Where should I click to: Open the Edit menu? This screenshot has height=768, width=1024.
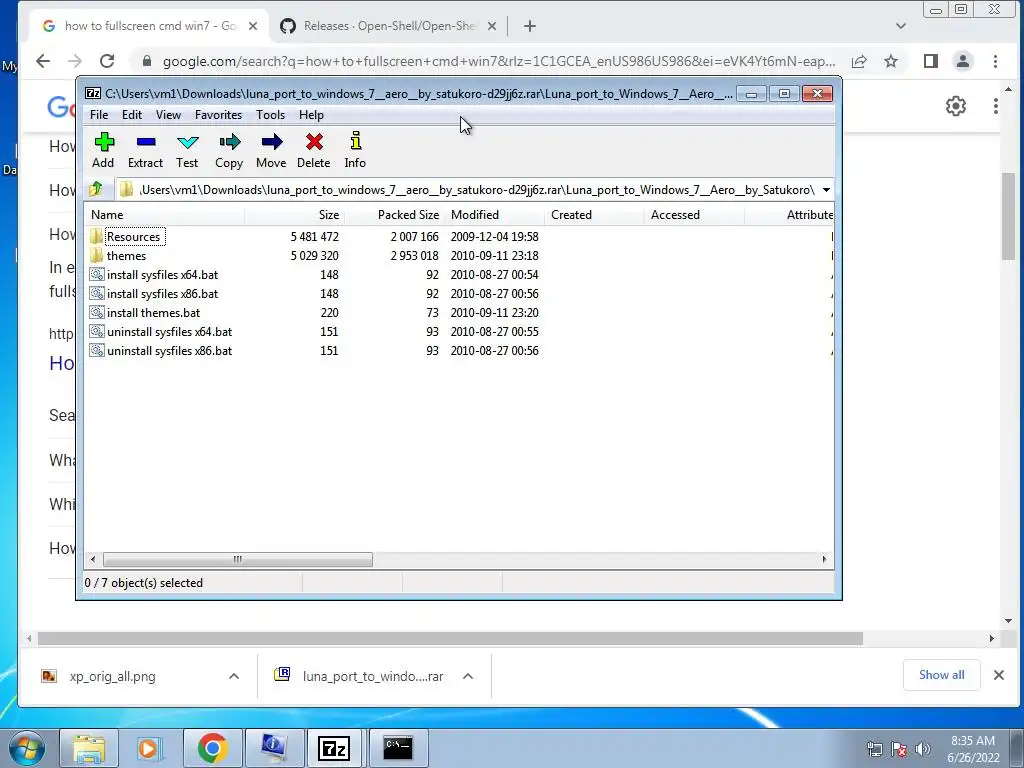point(131,115)
